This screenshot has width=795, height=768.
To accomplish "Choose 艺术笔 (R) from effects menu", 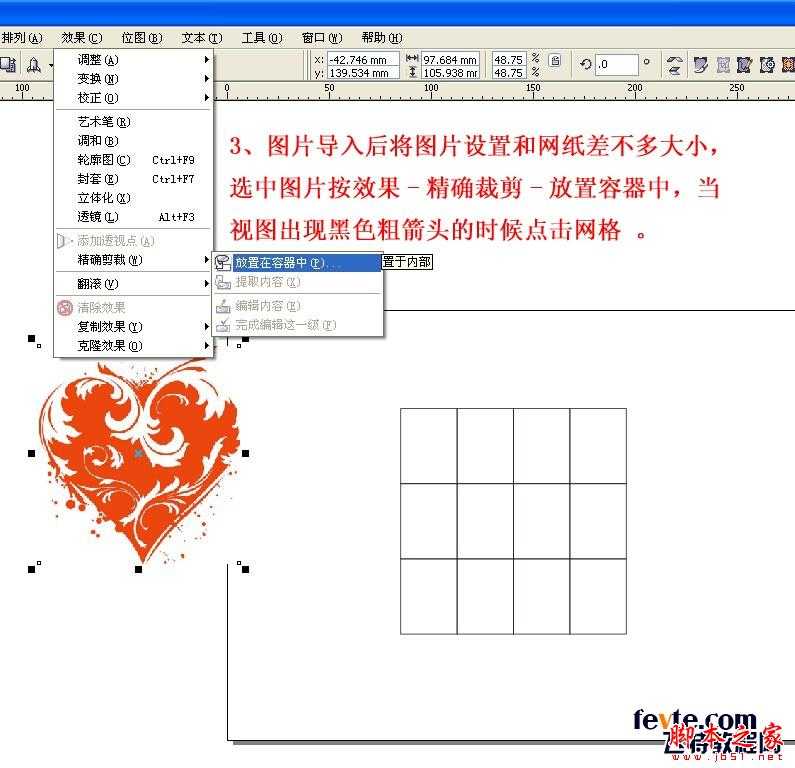I will [133, 122].
